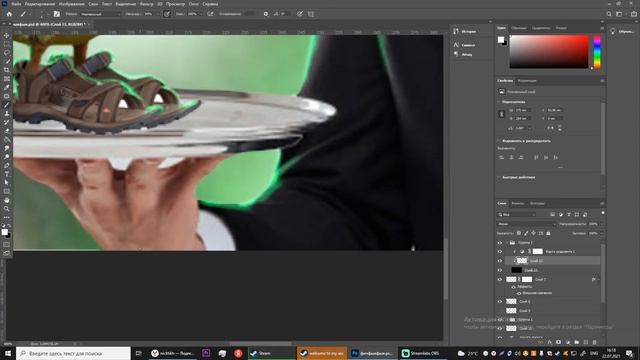Click the airbrush build-up icon

(x=210, y=14)
